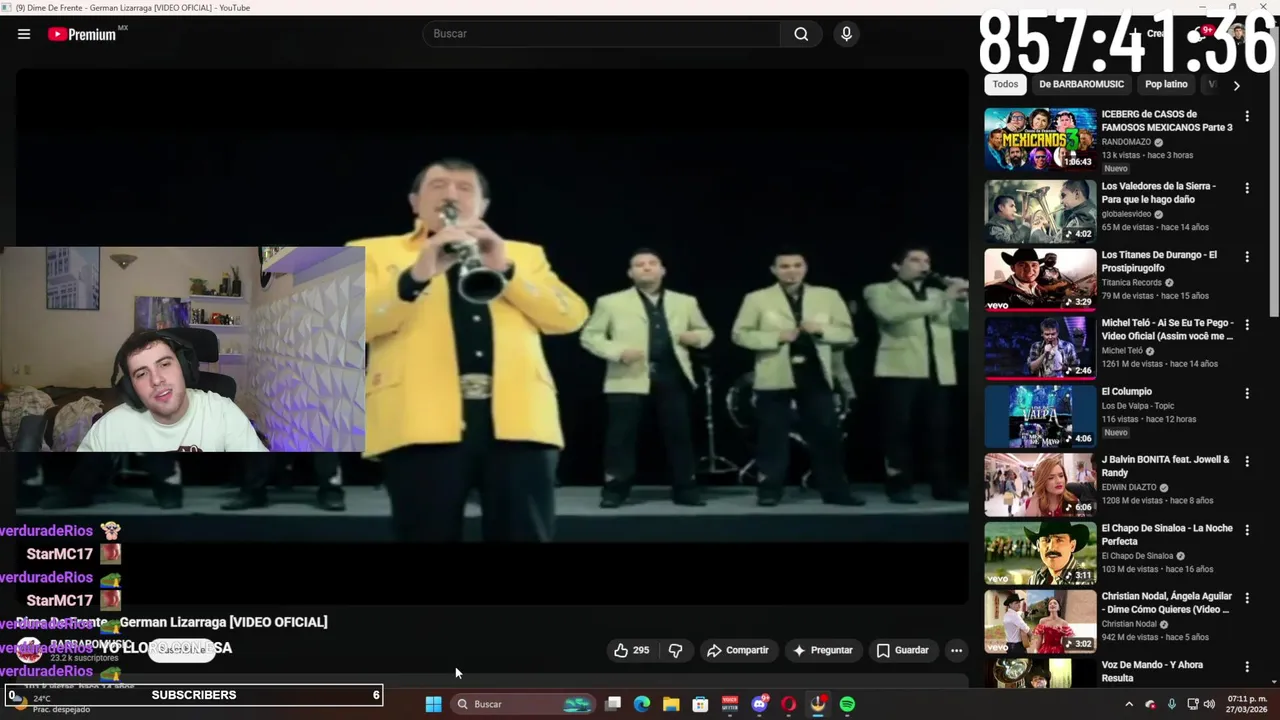Open Opera browser from the taskbar
The width and height of the screenshot is (1280, 720).
pos(788,704)
